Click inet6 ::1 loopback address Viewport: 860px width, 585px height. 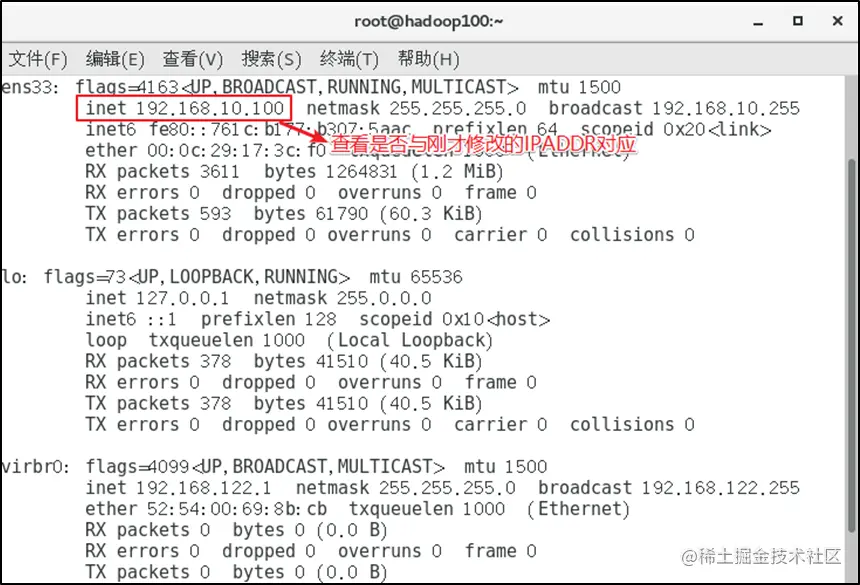pos(131,319)
